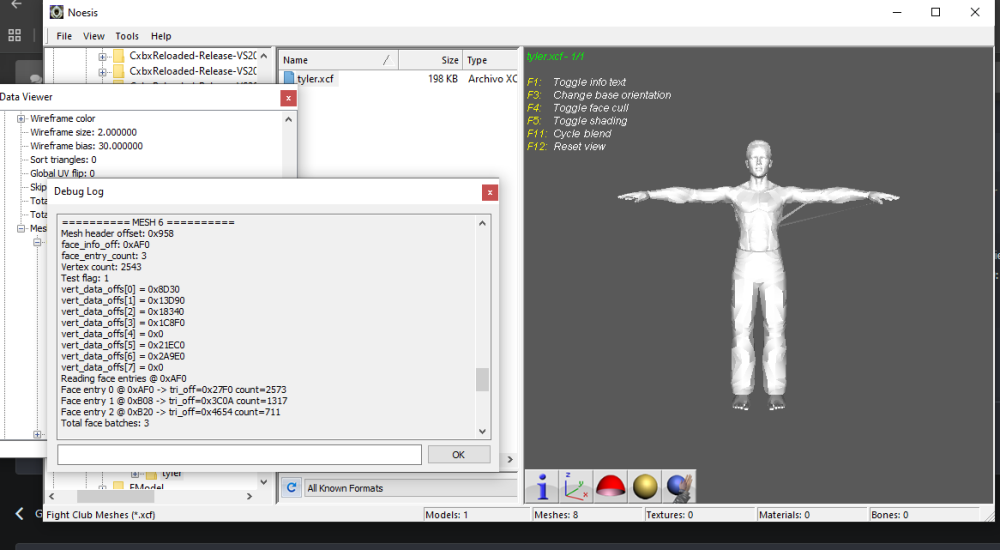Viewport: 1000px width, 550px height.
Task: Open the Tools menu
Action: point(127,36)
